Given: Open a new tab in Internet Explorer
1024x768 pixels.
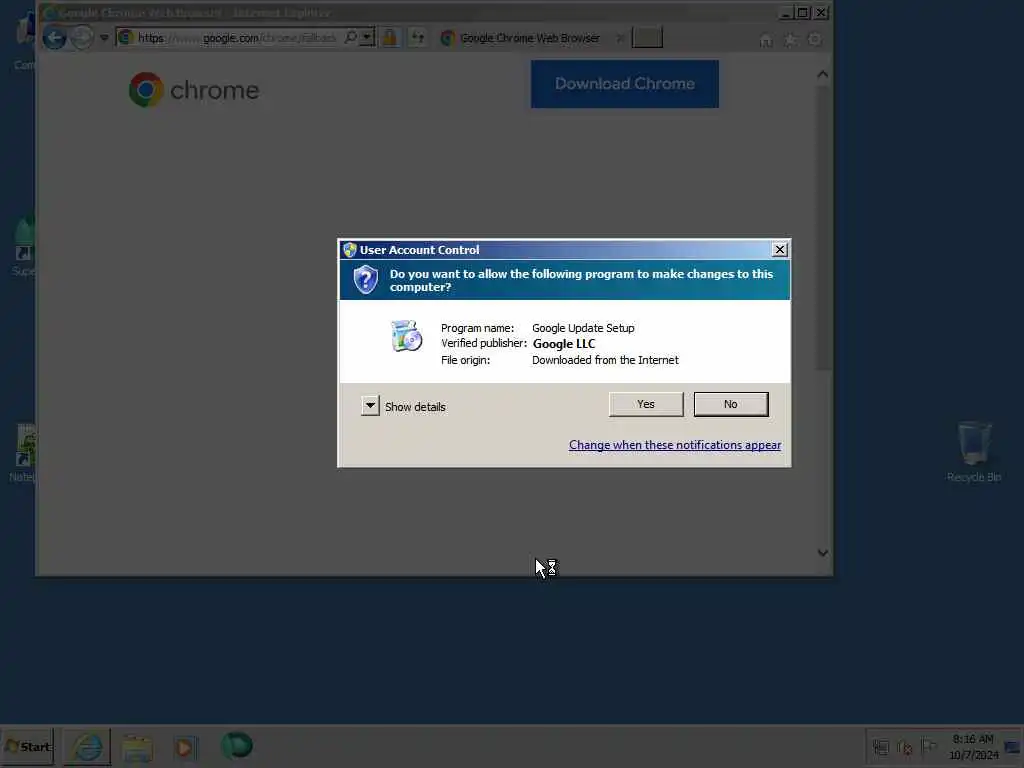Looking at the screenshot, I should point(647,38).
